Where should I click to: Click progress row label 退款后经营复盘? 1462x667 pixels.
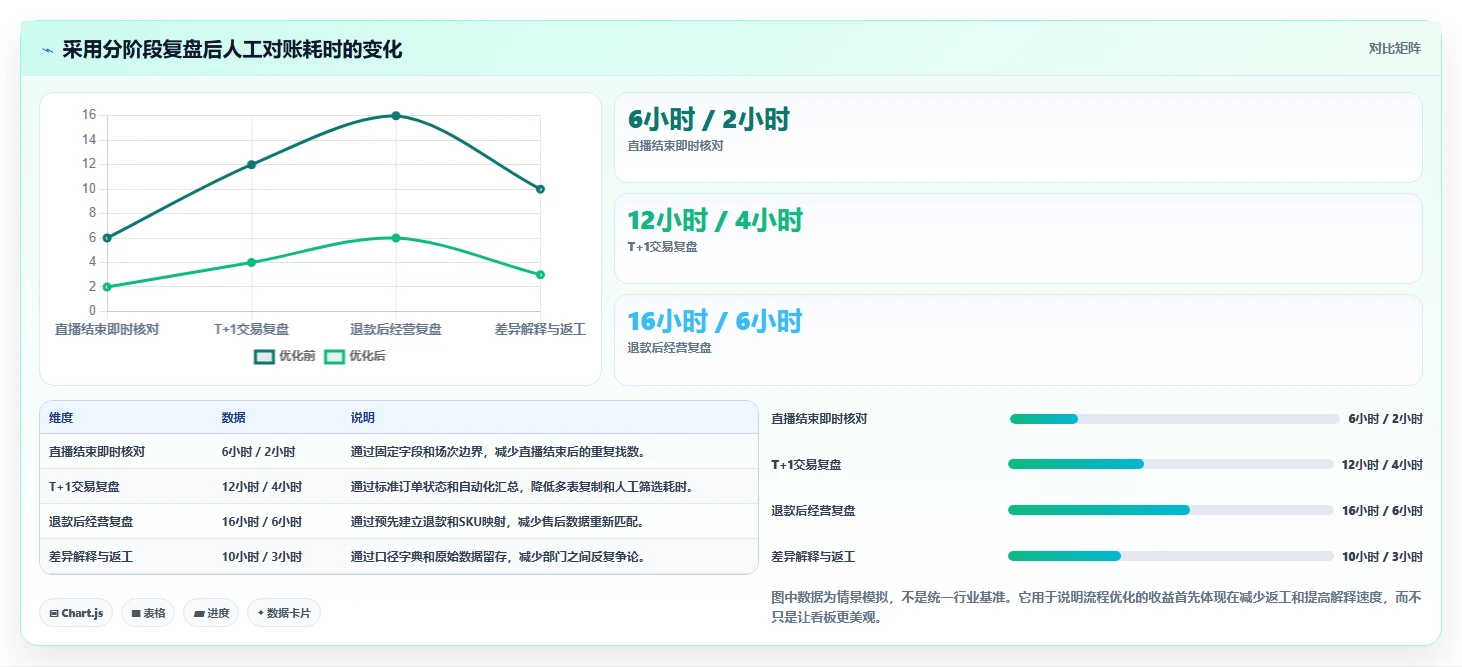click(813, 511)
